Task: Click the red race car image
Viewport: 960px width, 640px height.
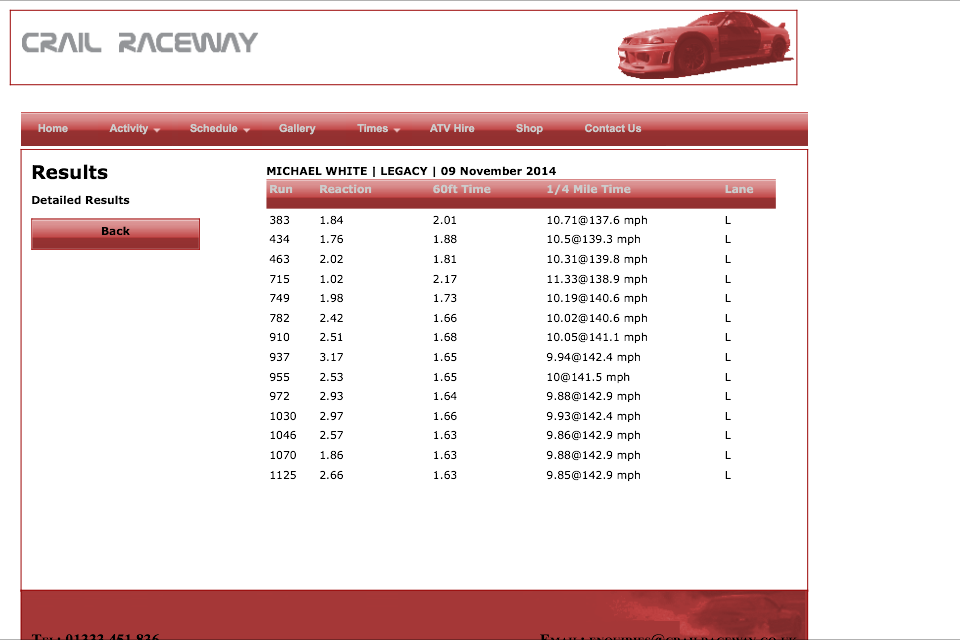Action: (x=705, y=45)
